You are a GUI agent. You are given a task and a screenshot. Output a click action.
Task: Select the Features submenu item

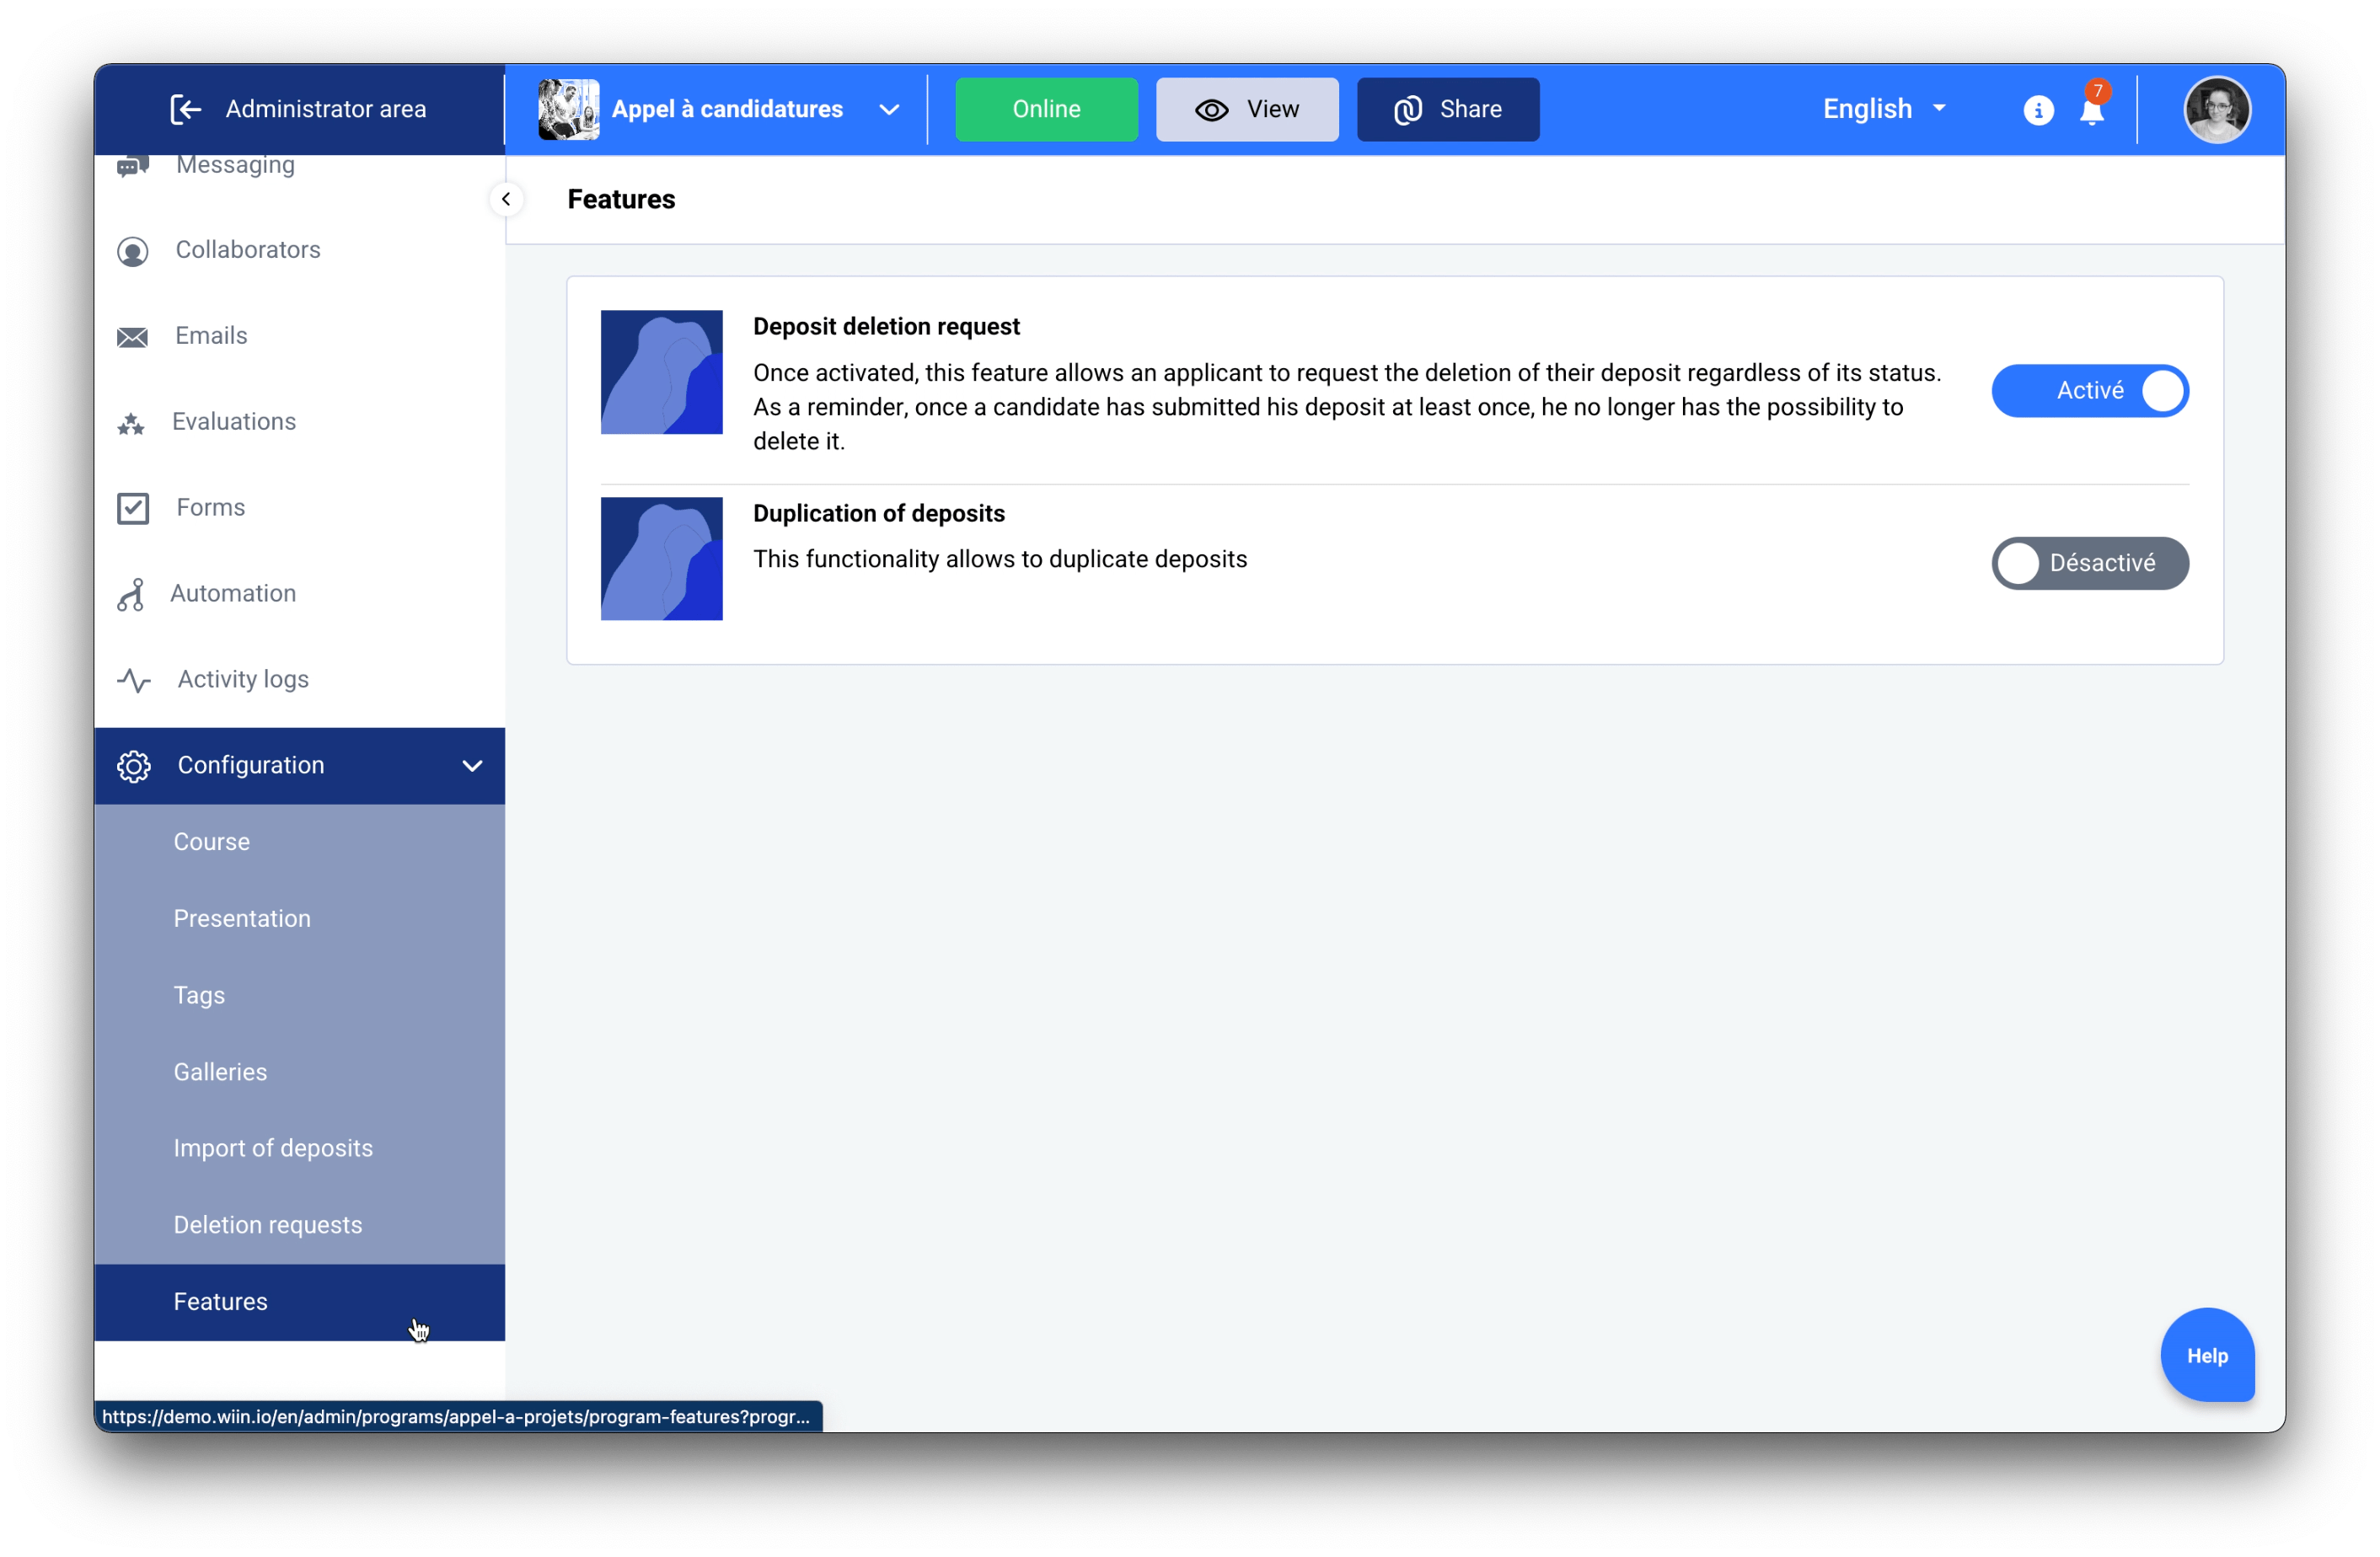pyautogui.click(x=299, y=1302)
